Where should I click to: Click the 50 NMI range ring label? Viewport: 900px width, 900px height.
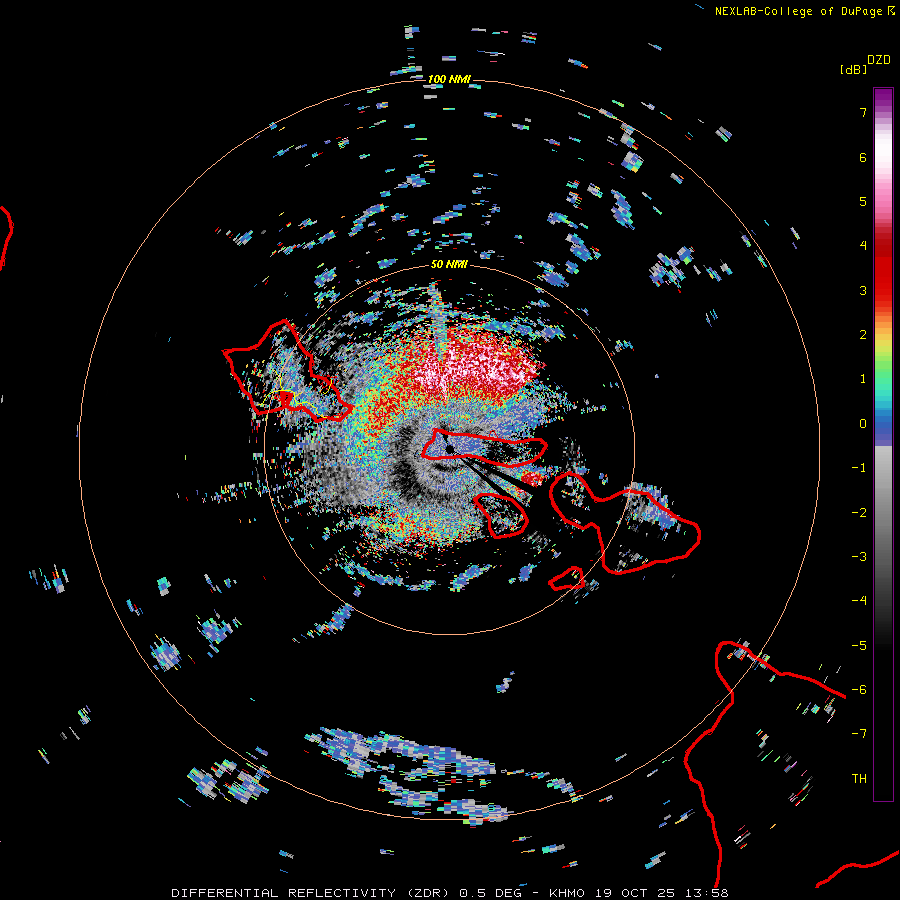[x=449, y=264]
